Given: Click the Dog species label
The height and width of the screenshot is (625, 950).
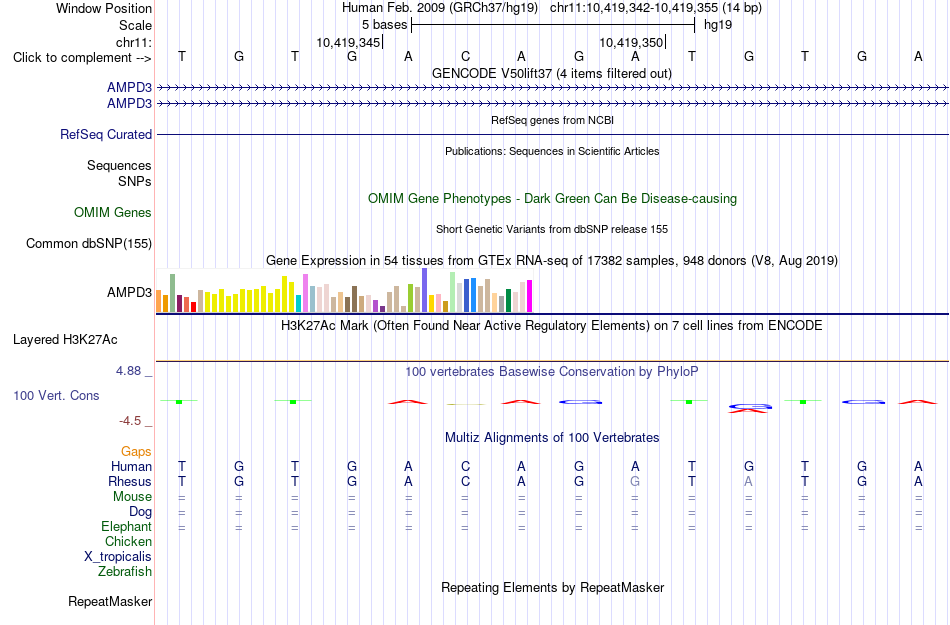Looking at the screenshot, I should [141, 512].
